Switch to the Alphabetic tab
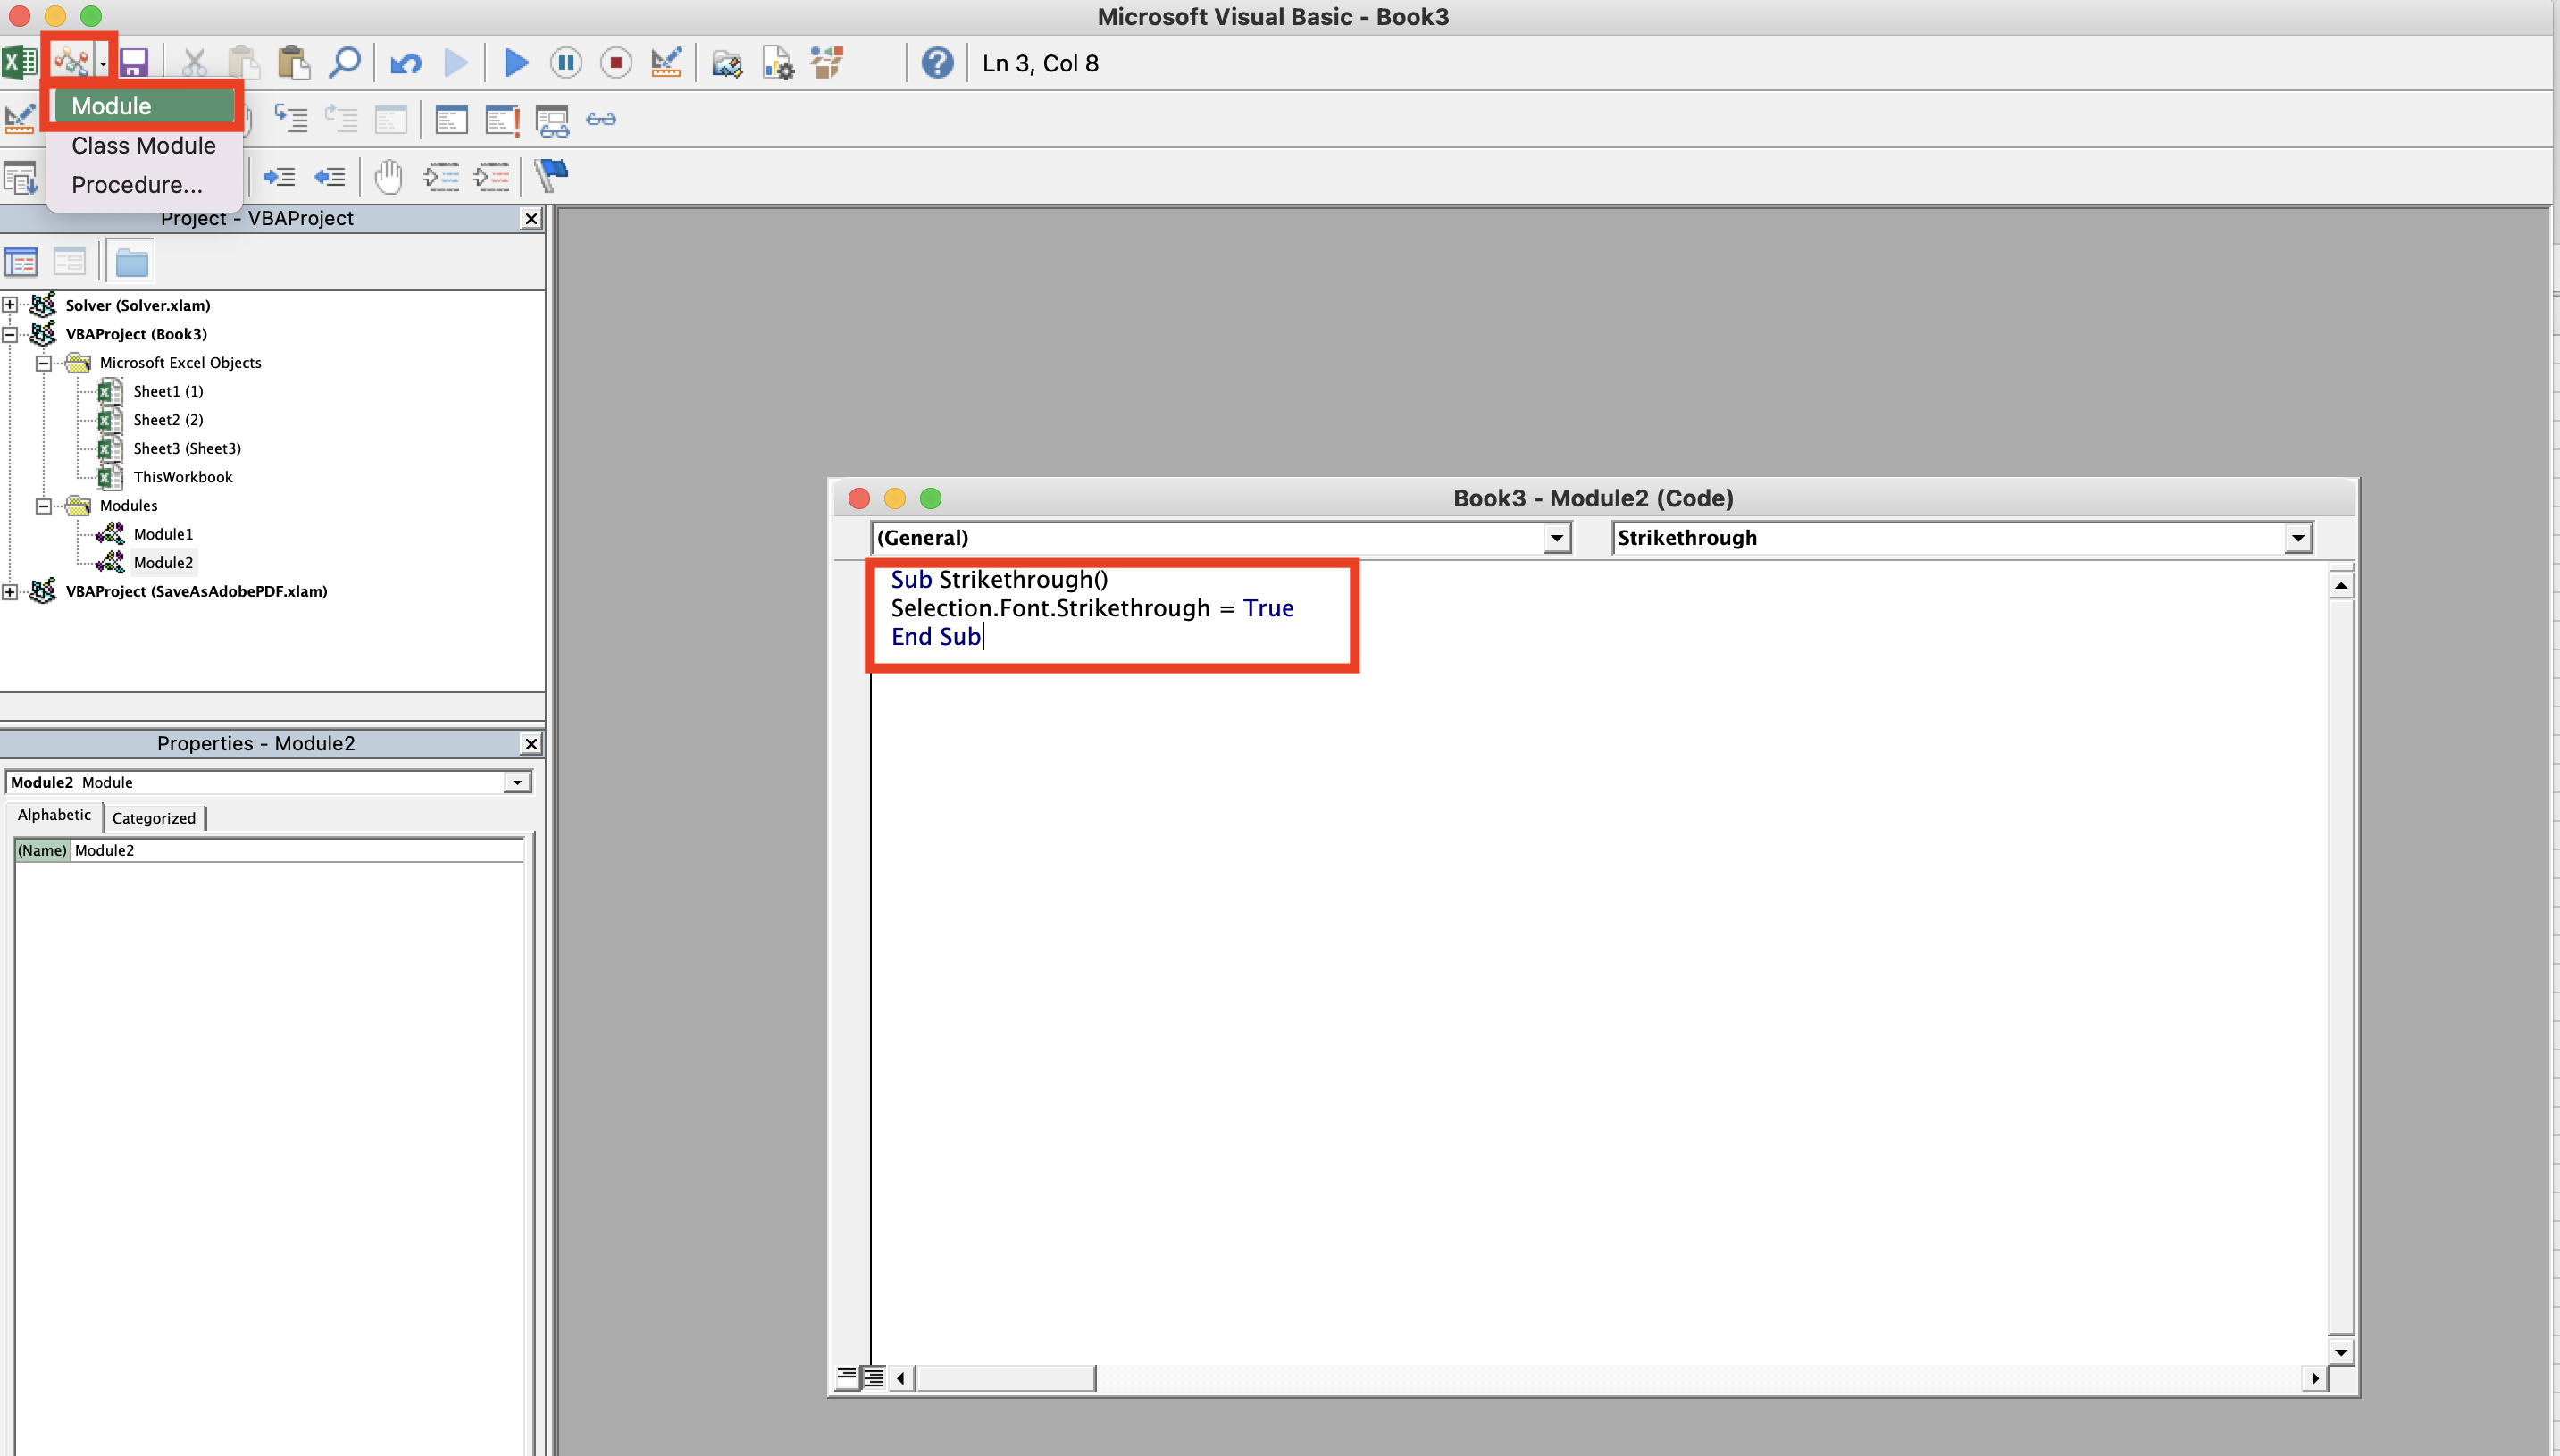Image resolution: width=2560 pixels, height=1456 pixels. point(54,815)
